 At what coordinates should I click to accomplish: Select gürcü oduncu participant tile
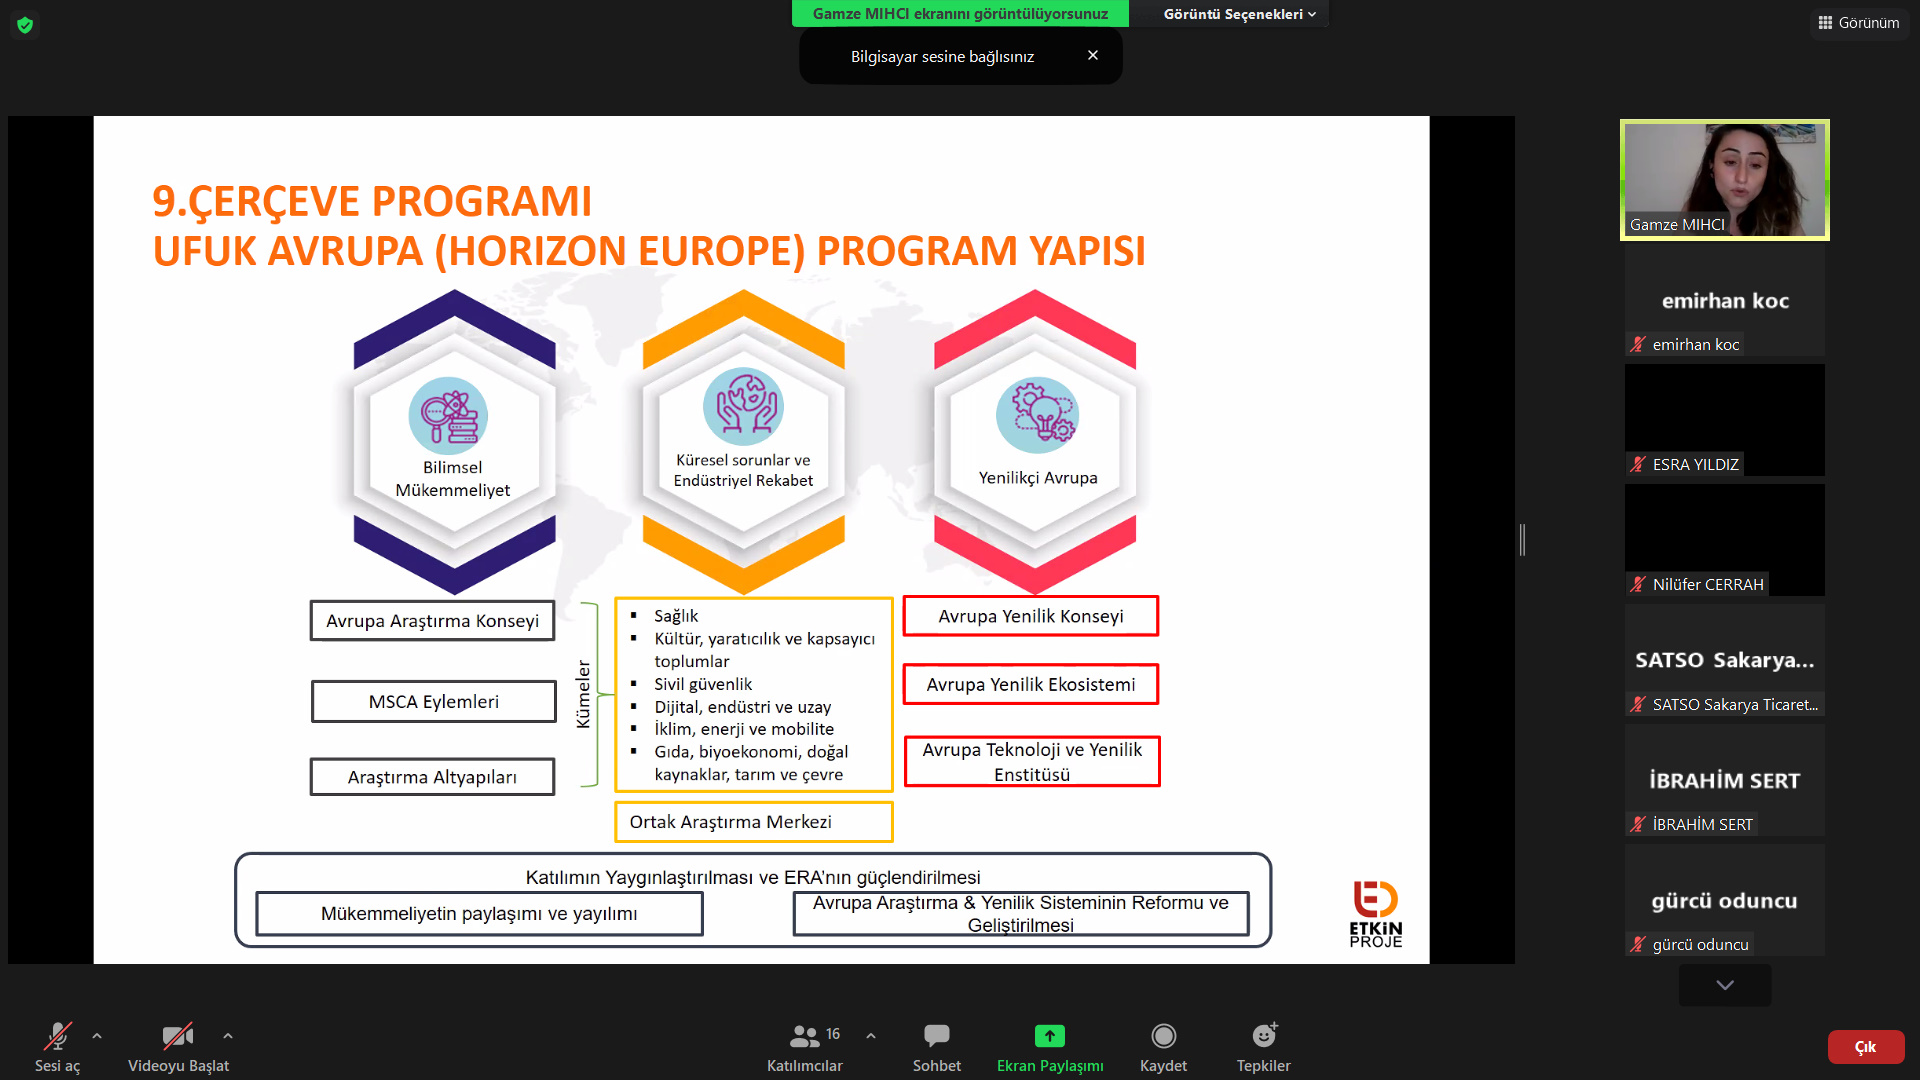point(1725,900)
